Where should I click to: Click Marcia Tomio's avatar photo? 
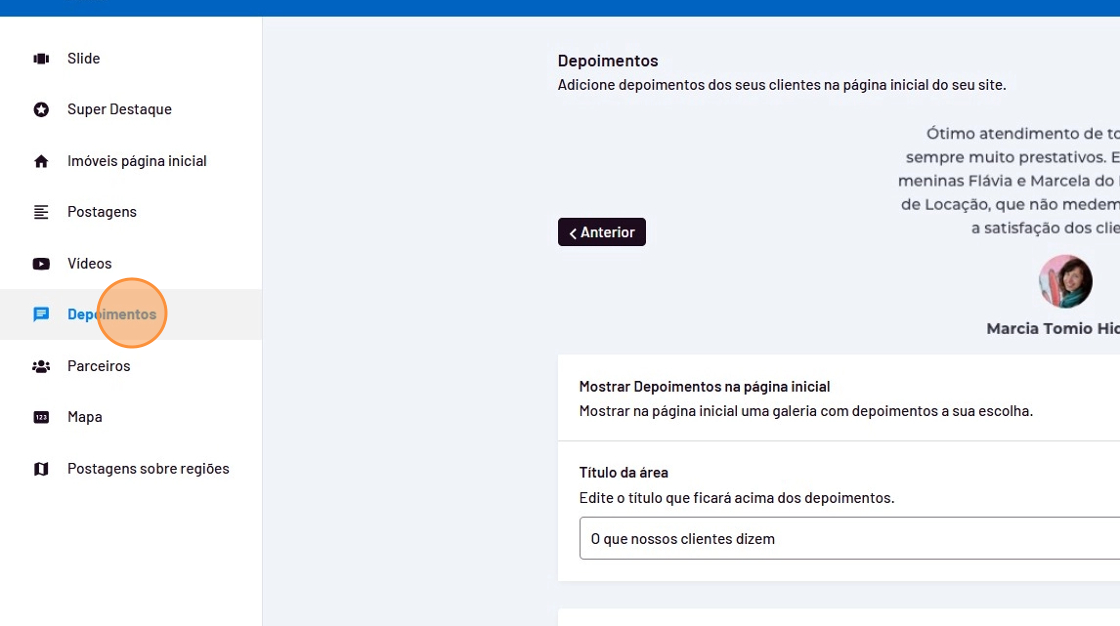(x=1065, y=281)
